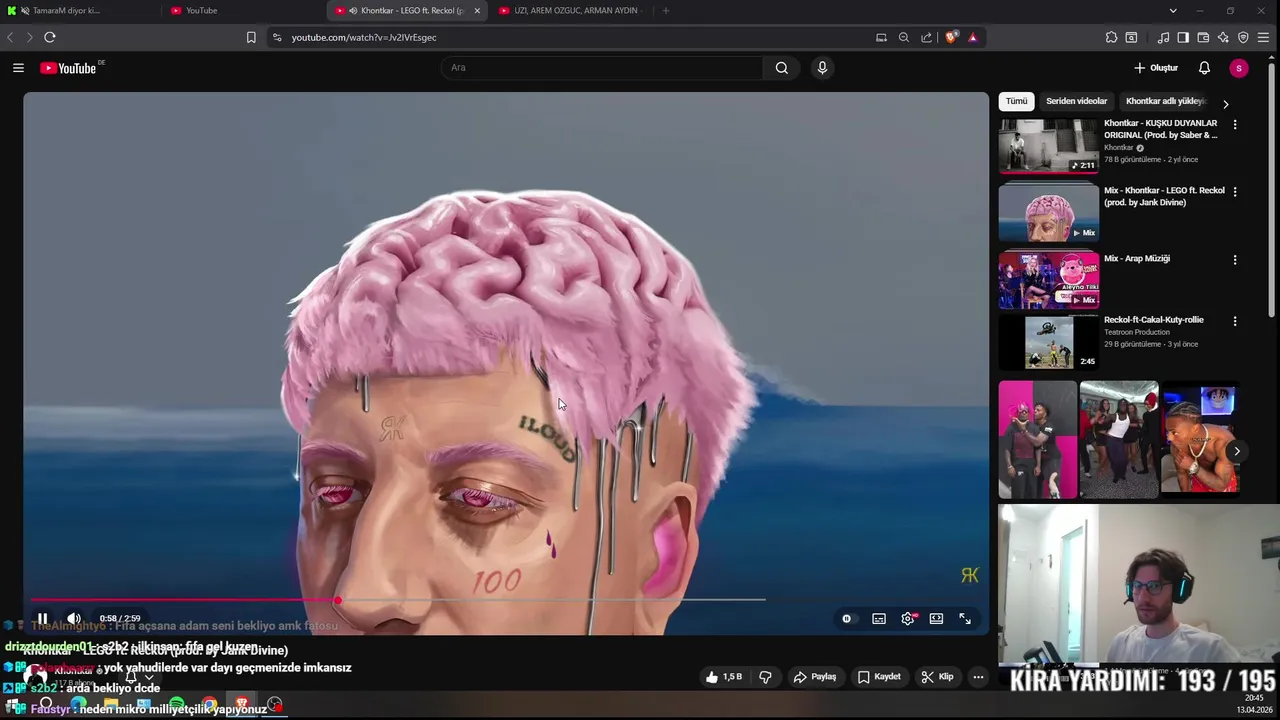Select the Tümü filter chip

(1016, 101)
